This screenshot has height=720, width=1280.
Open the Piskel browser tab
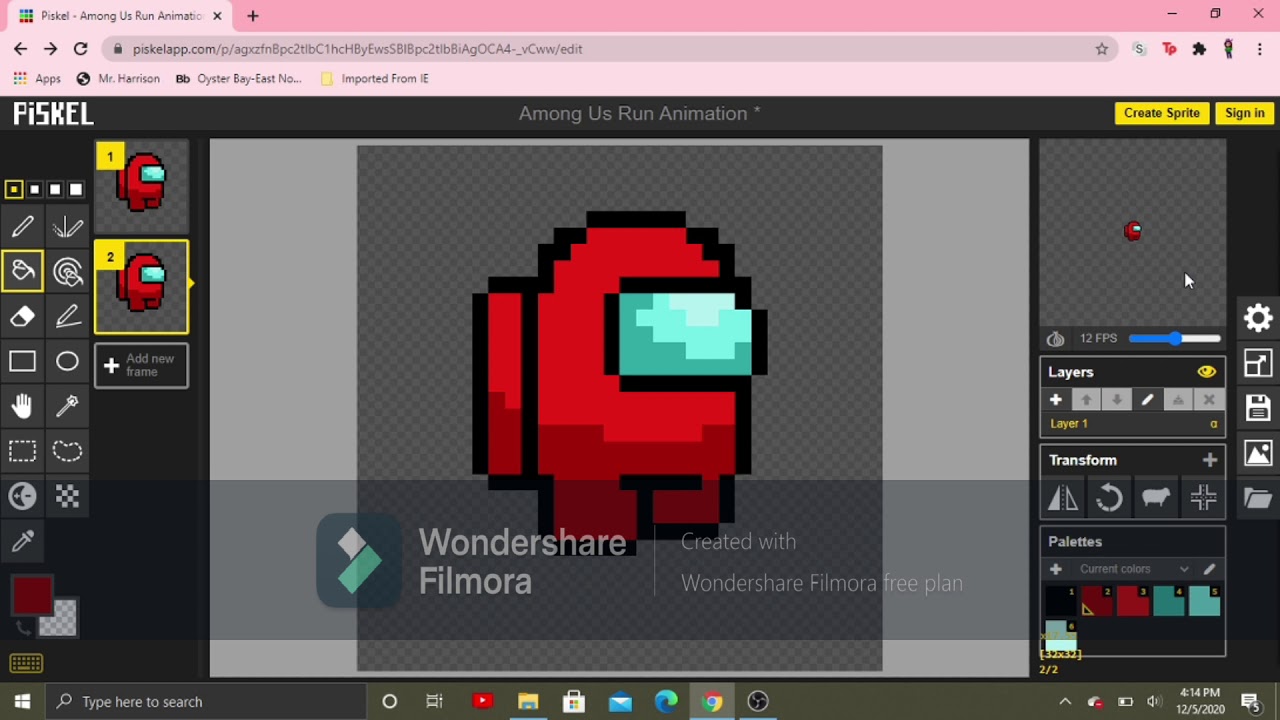point(120,16)
